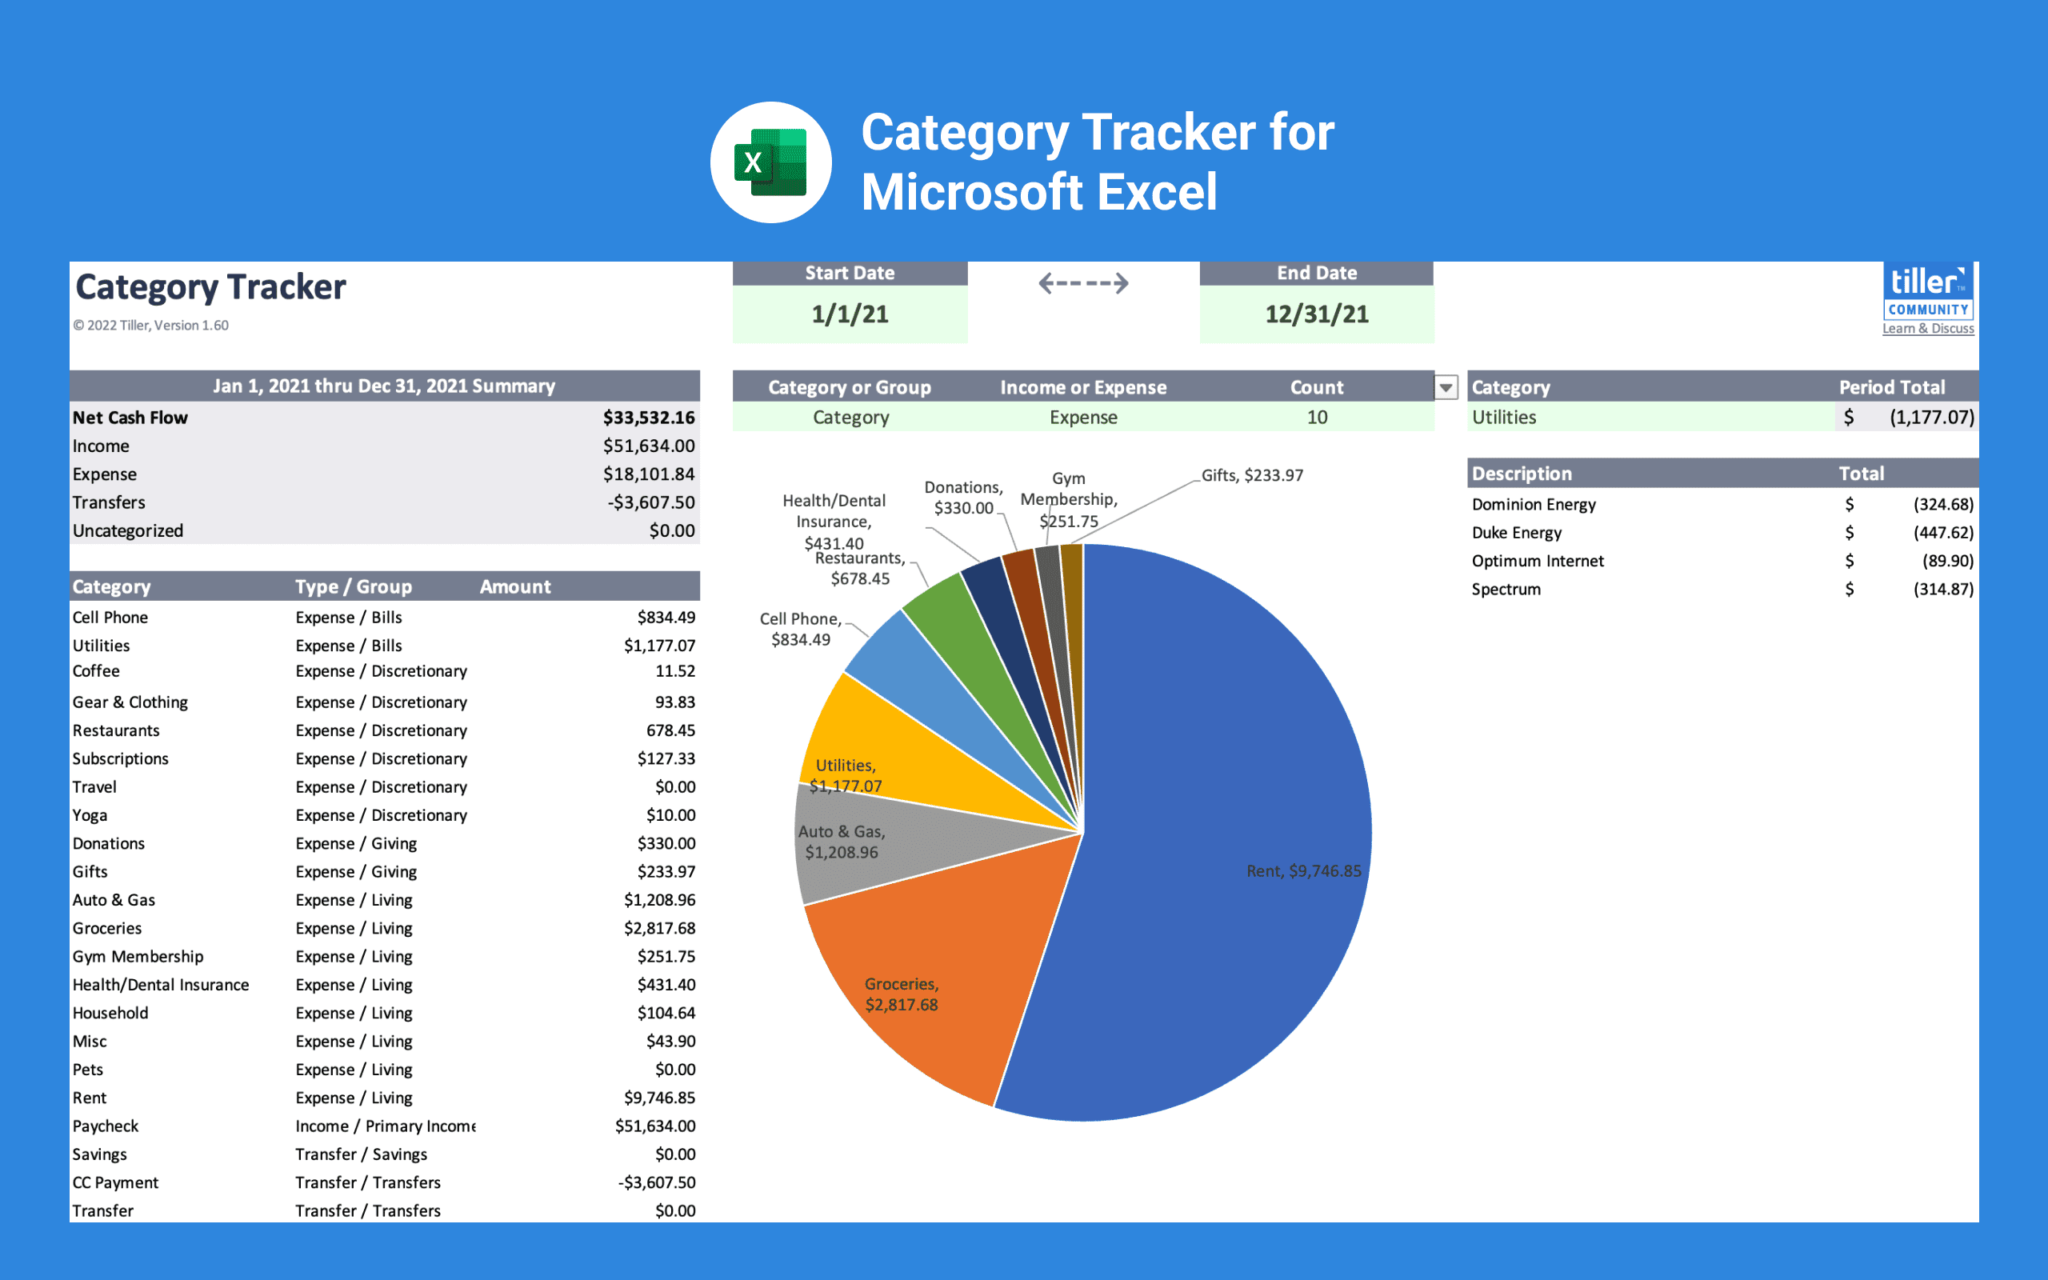Viewport: 2048px width, 1280px height.
Task: Open the Learn & Discuss link
Action: 1927,328
